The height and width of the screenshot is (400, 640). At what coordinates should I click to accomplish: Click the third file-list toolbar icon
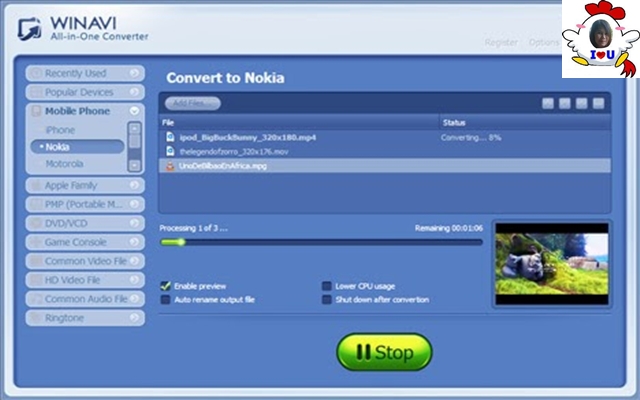[581, 104]
